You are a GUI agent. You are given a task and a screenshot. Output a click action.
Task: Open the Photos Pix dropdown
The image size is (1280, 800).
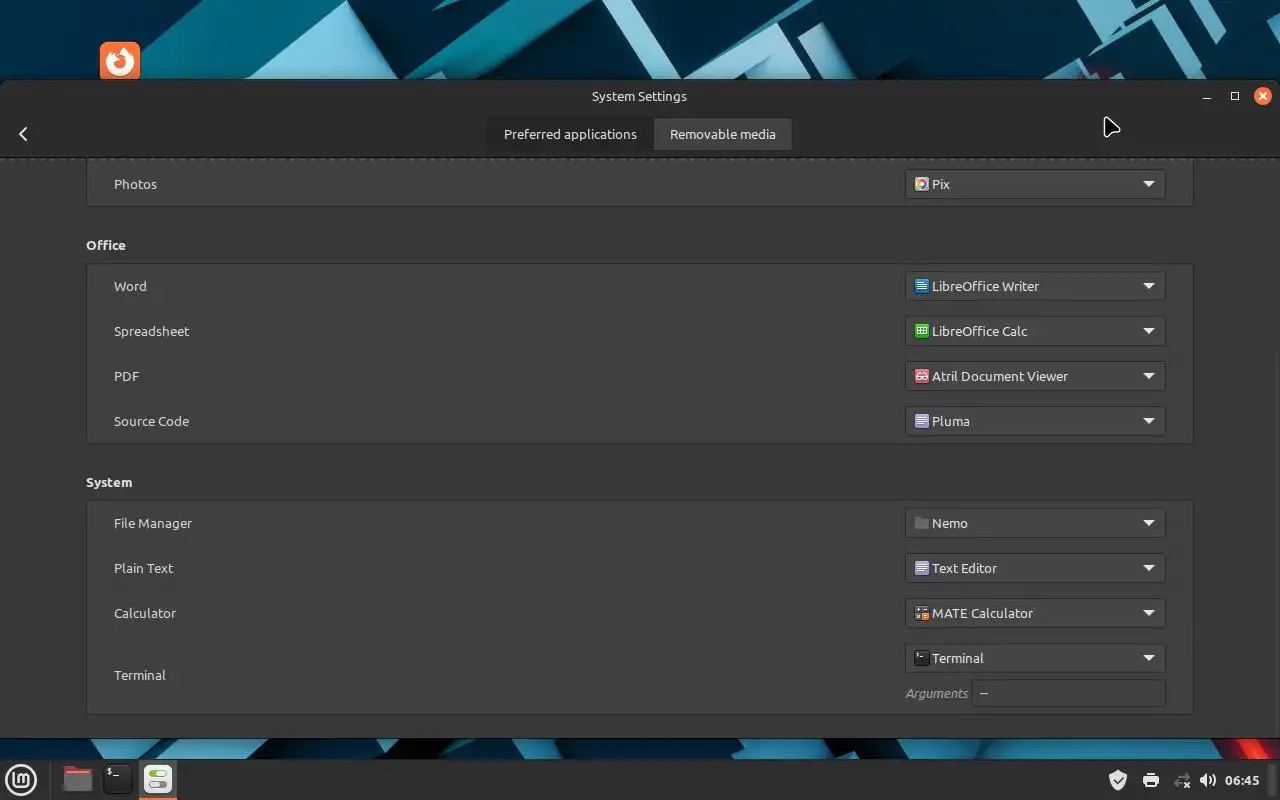point(1035,184)
